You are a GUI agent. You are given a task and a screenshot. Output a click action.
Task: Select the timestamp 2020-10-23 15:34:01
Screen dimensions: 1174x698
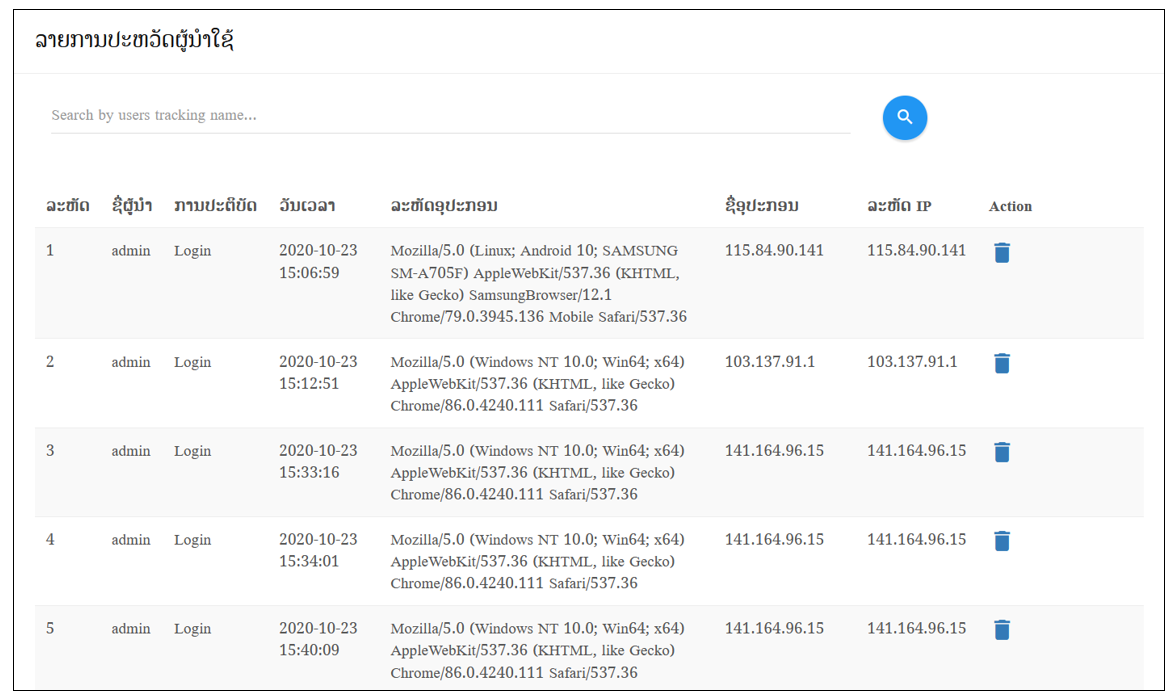[318, 550]
